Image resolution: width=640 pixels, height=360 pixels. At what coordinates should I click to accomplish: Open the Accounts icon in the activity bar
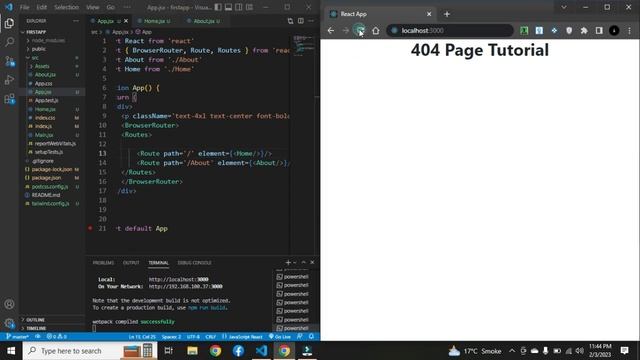[x=9, y=304]
